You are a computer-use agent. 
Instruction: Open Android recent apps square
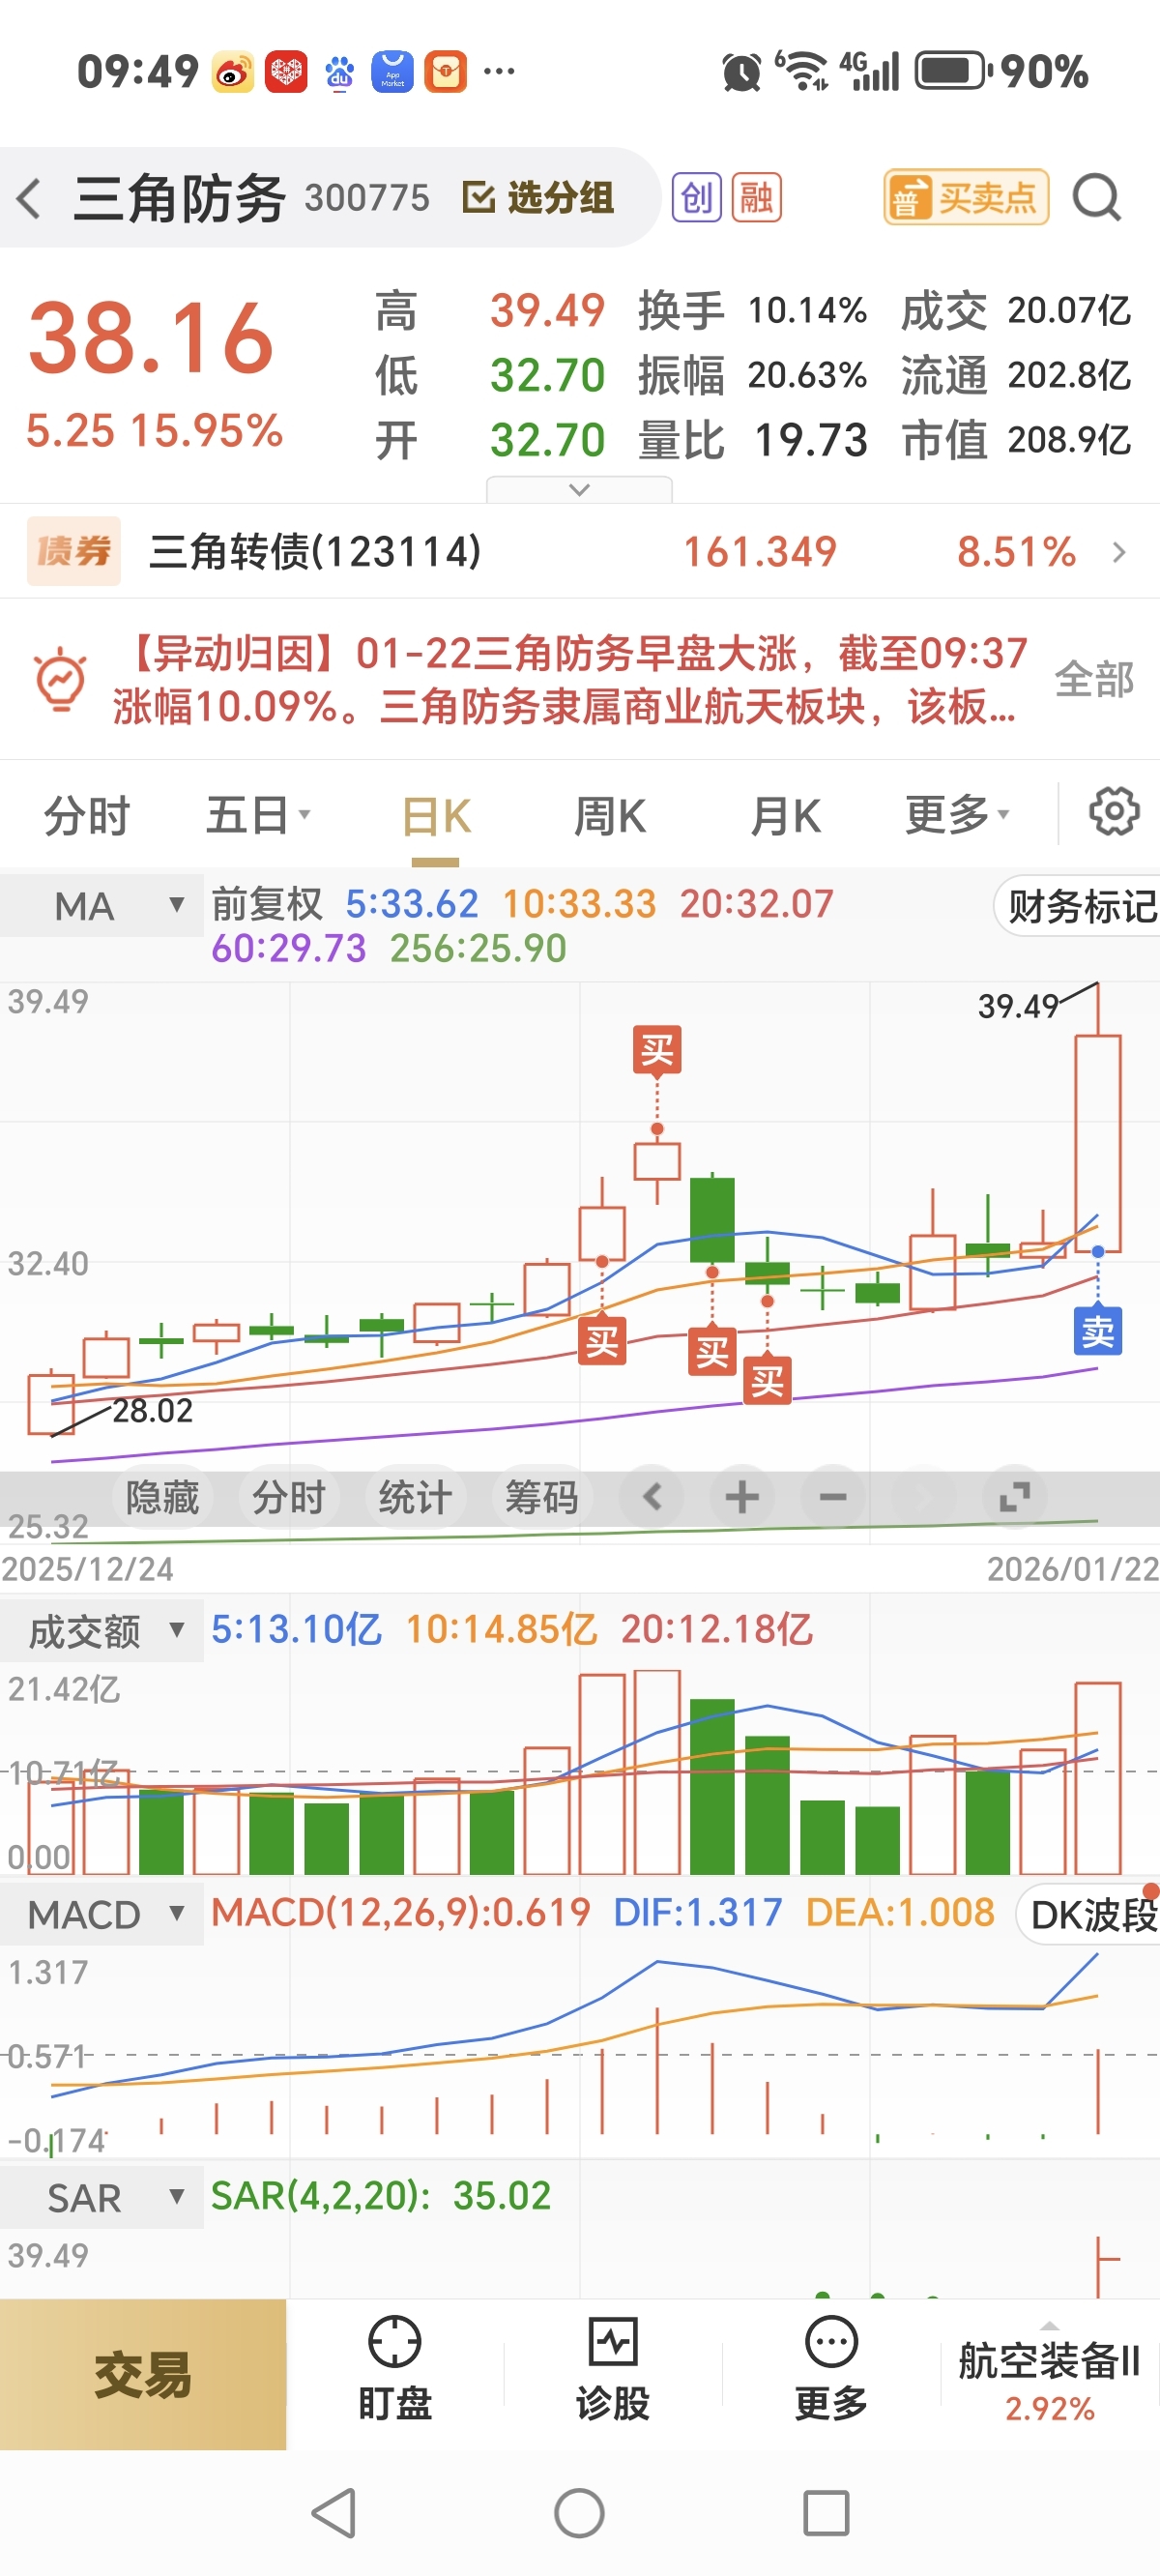826,2513
